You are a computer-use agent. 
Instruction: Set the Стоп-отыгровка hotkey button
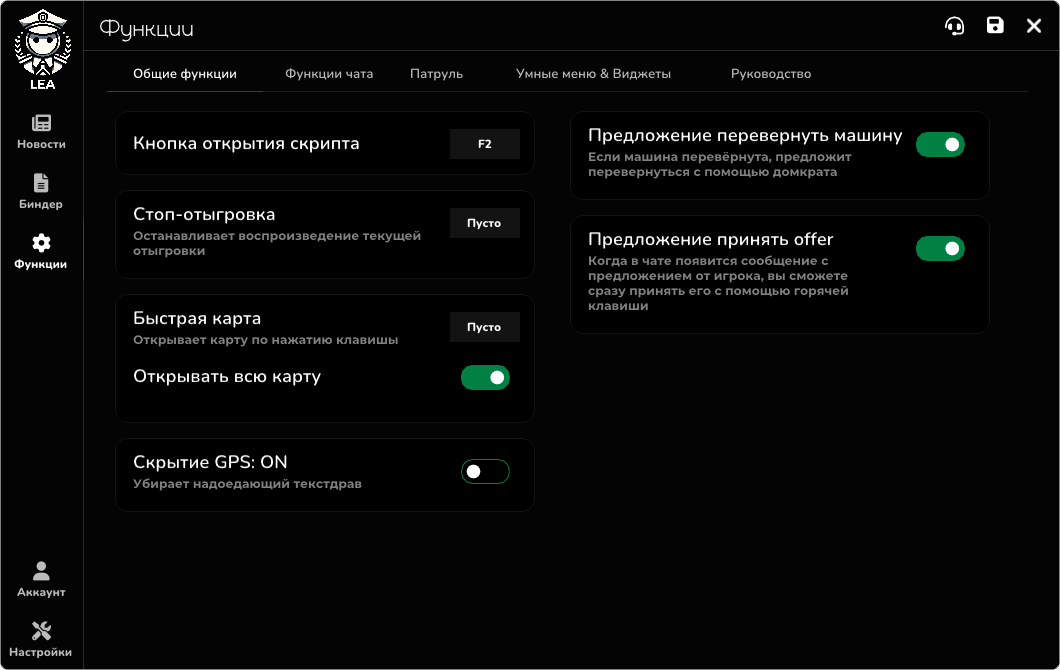[485, 223]
